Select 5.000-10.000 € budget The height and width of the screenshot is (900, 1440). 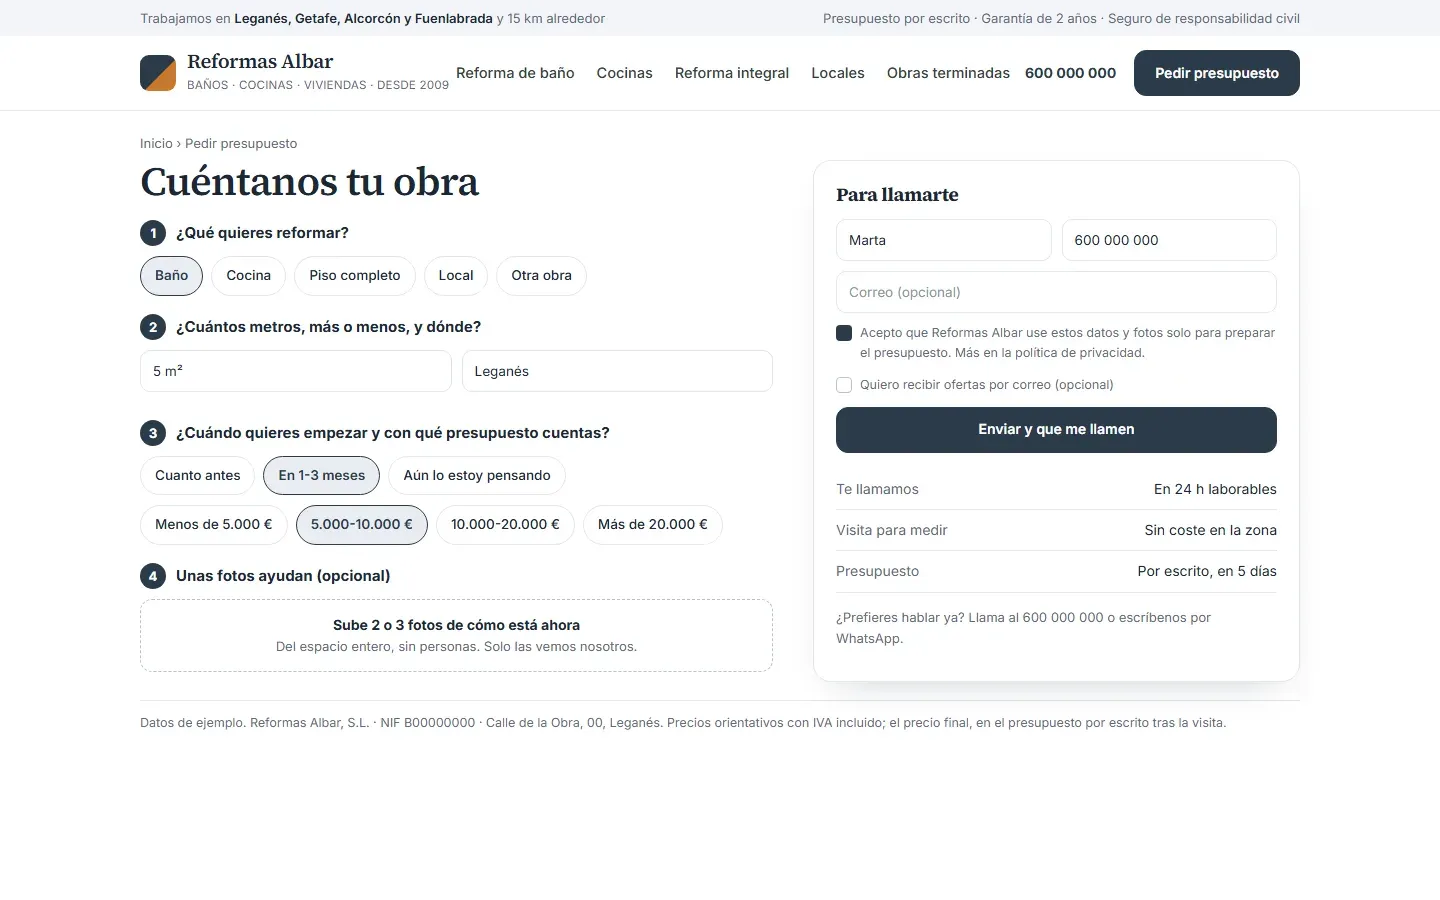[362, 525]
